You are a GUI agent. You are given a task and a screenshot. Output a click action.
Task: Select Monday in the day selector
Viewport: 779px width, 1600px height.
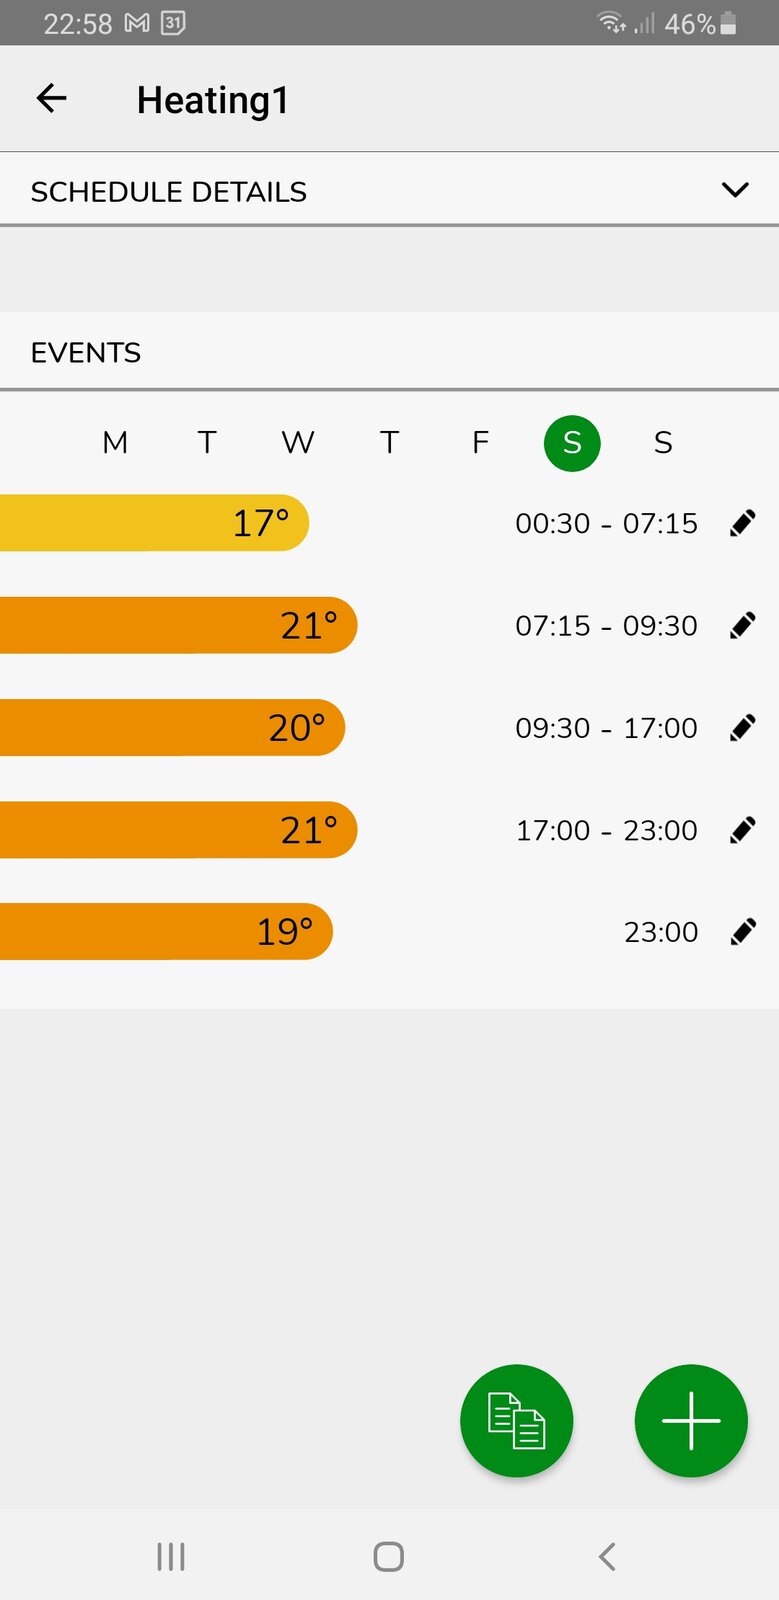point(115,442)
